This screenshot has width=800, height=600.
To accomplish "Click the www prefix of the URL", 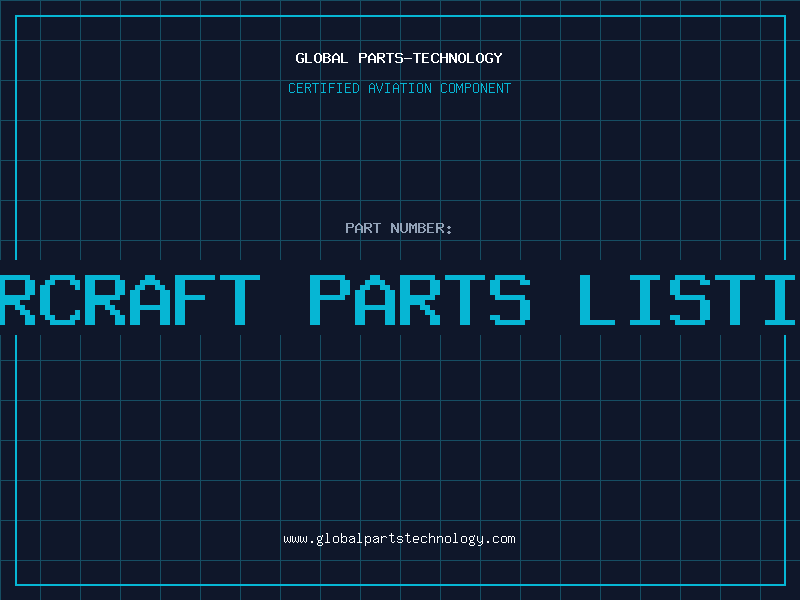I will 295,539.
